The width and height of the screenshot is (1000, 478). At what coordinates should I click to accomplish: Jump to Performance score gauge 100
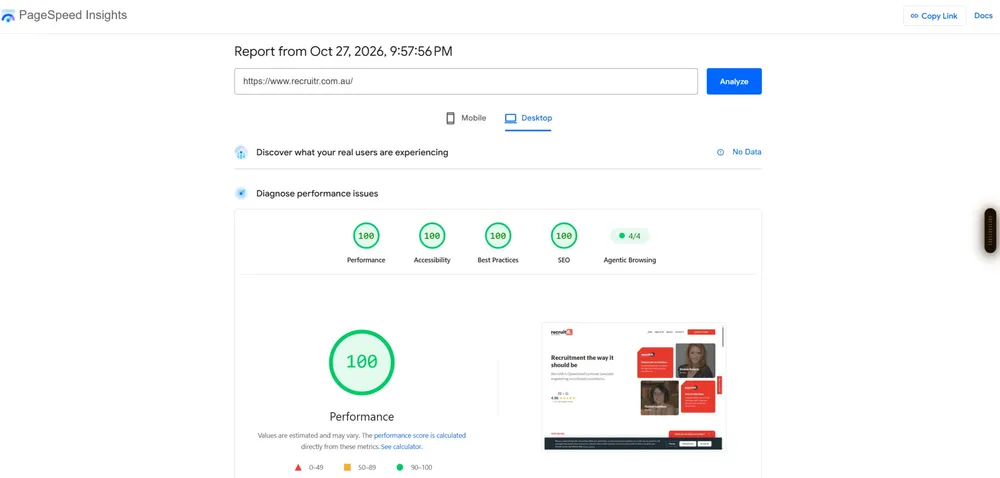click(x=366, y=236)
